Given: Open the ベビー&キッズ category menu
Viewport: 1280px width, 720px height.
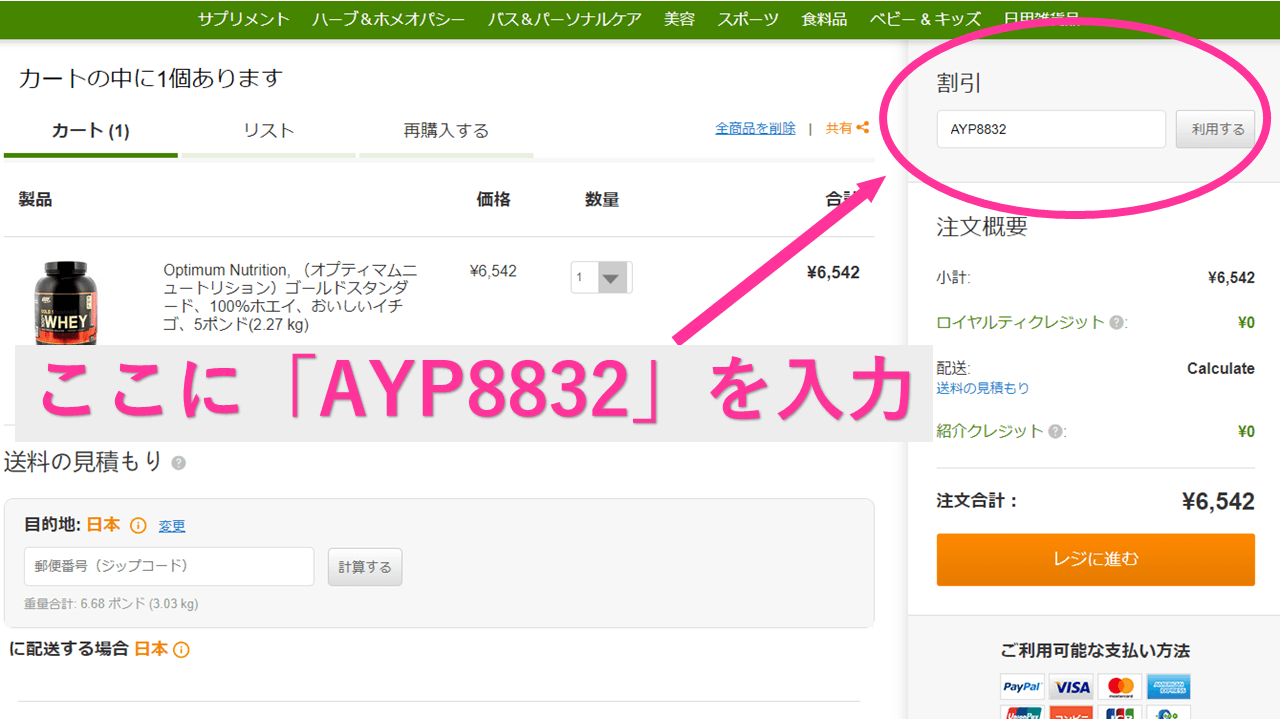Looking at the screenshot, I should pyautogui.click(x=925, y=19).
